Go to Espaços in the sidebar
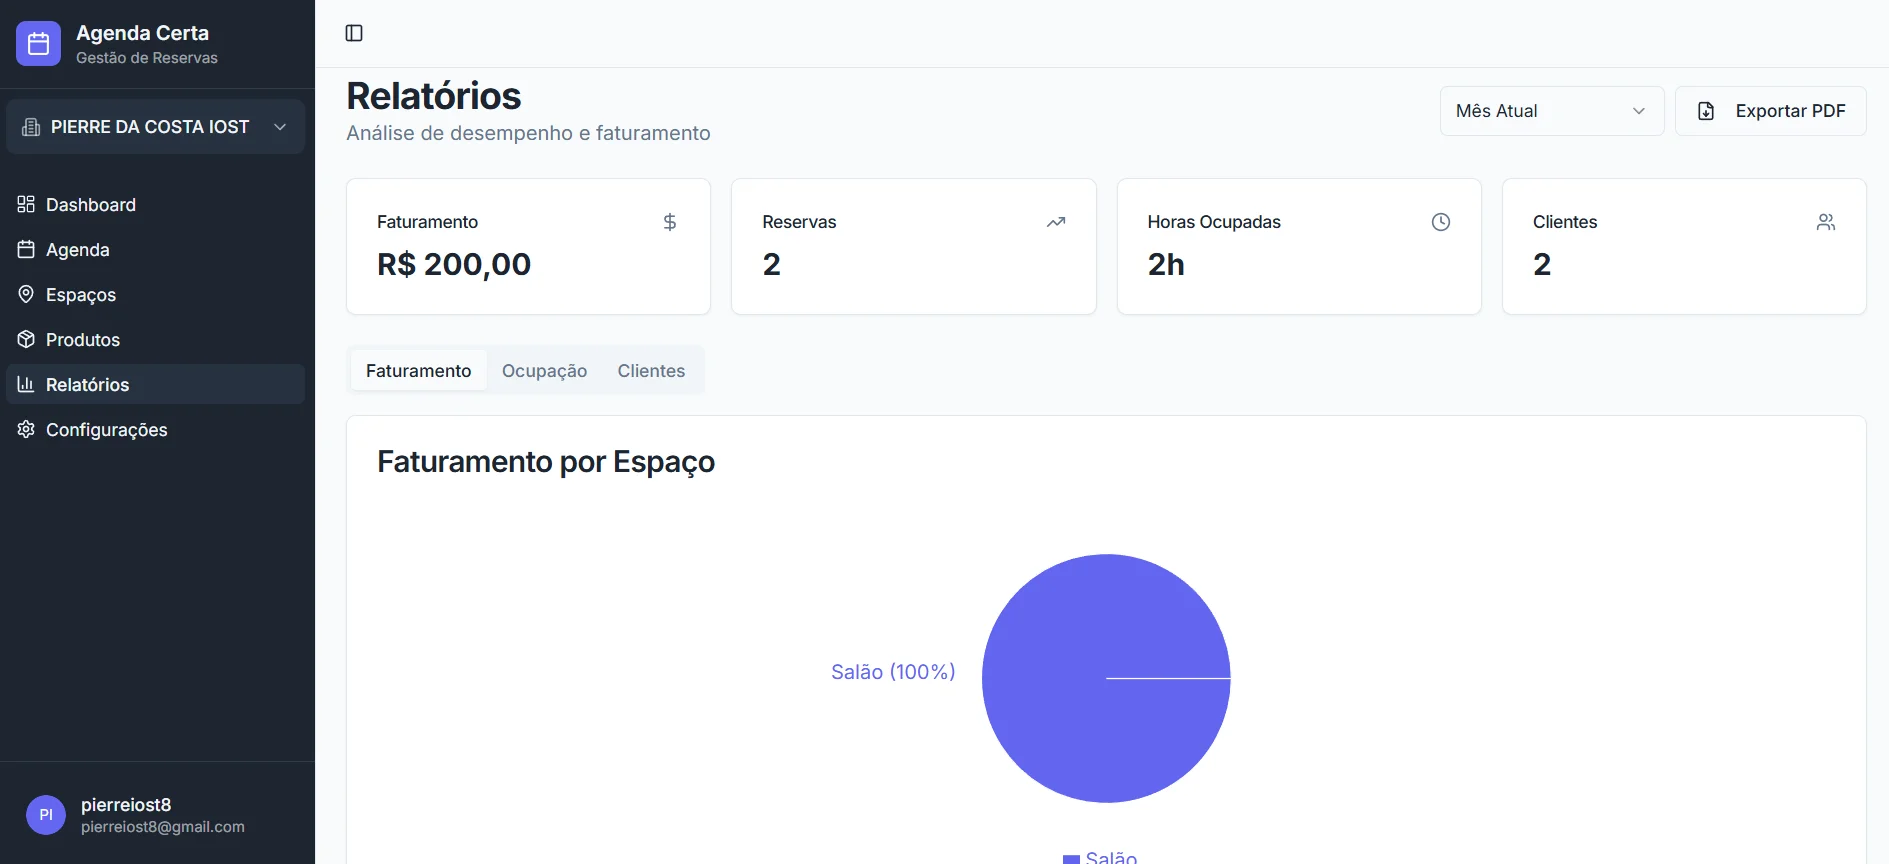The height and width of the screenshot is (864, 1889). click(x=80, y=295)
